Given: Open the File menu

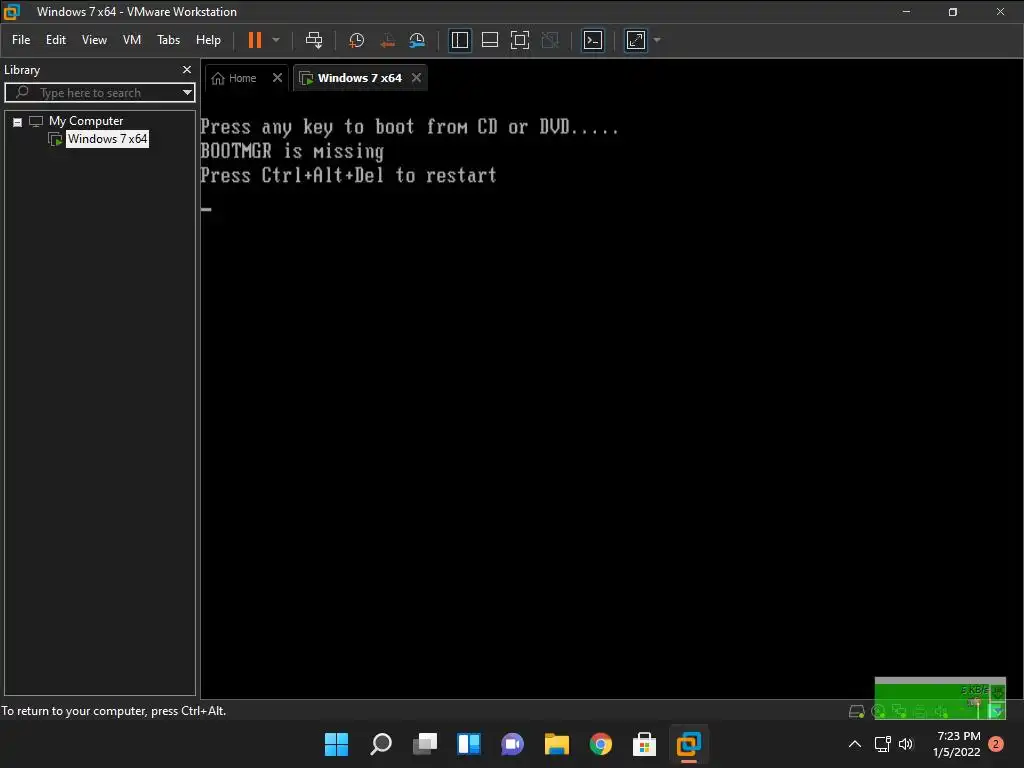Looking at the screenshot, I should coord(21,40).
